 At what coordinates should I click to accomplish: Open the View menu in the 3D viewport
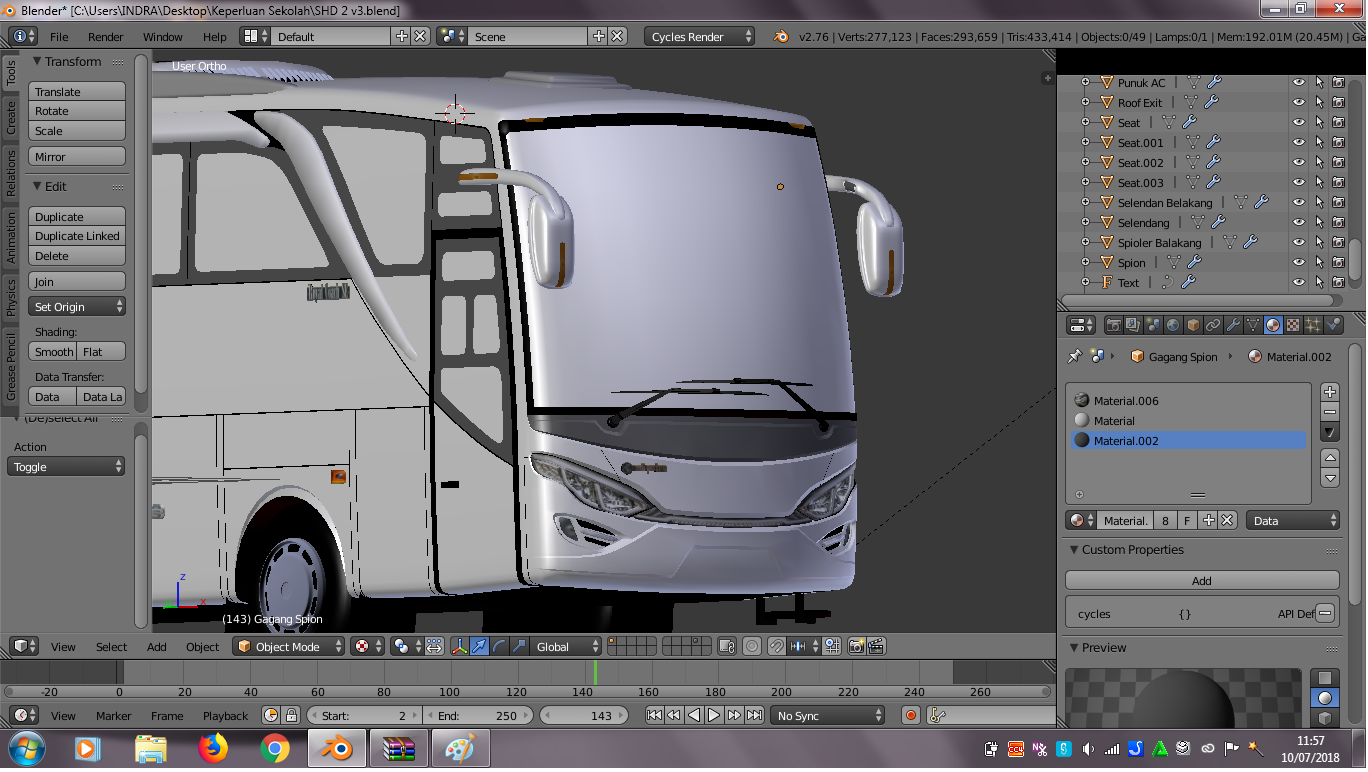[63, 647]
